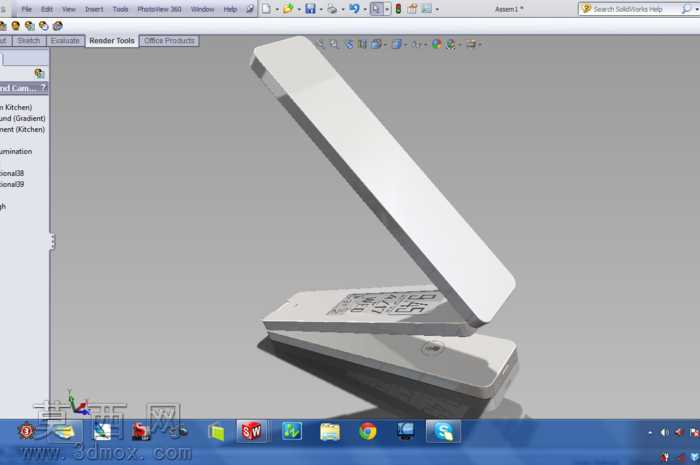Viewport: 700px width, 465px height.
Task: Click in Search SolidWorks Help field
Action: point(636,9)
